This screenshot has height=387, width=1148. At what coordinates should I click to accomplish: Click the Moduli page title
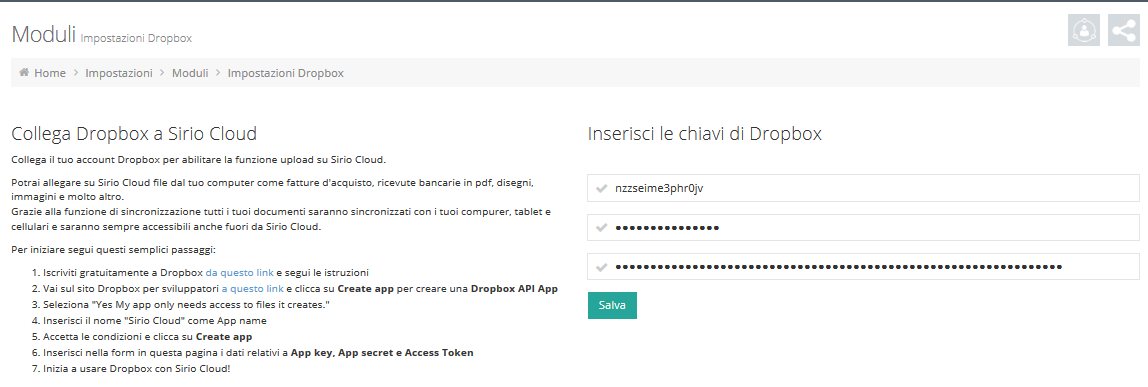click(x=44, y=33)
